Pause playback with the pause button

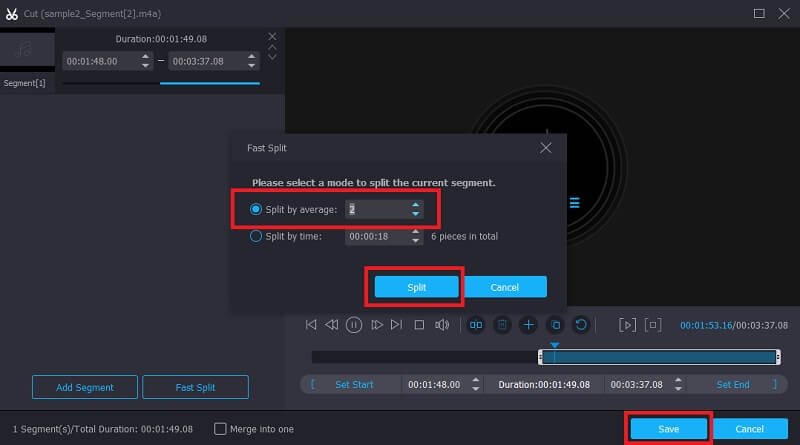pyautogui.click(x=354, y=325)
